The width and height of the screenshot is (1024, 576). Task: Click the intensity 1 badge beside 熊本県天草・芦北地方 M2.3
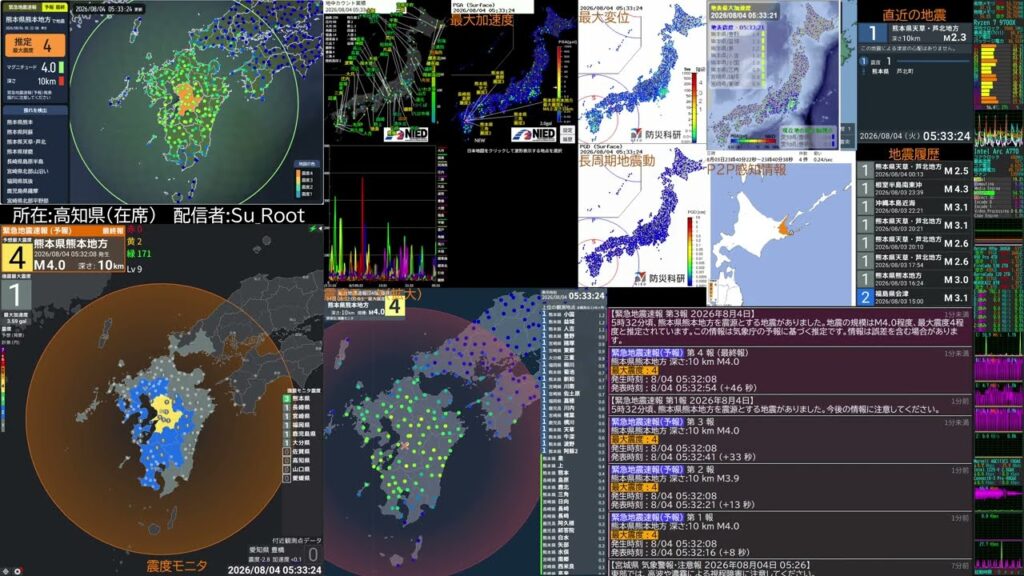[x=873, y=34]
